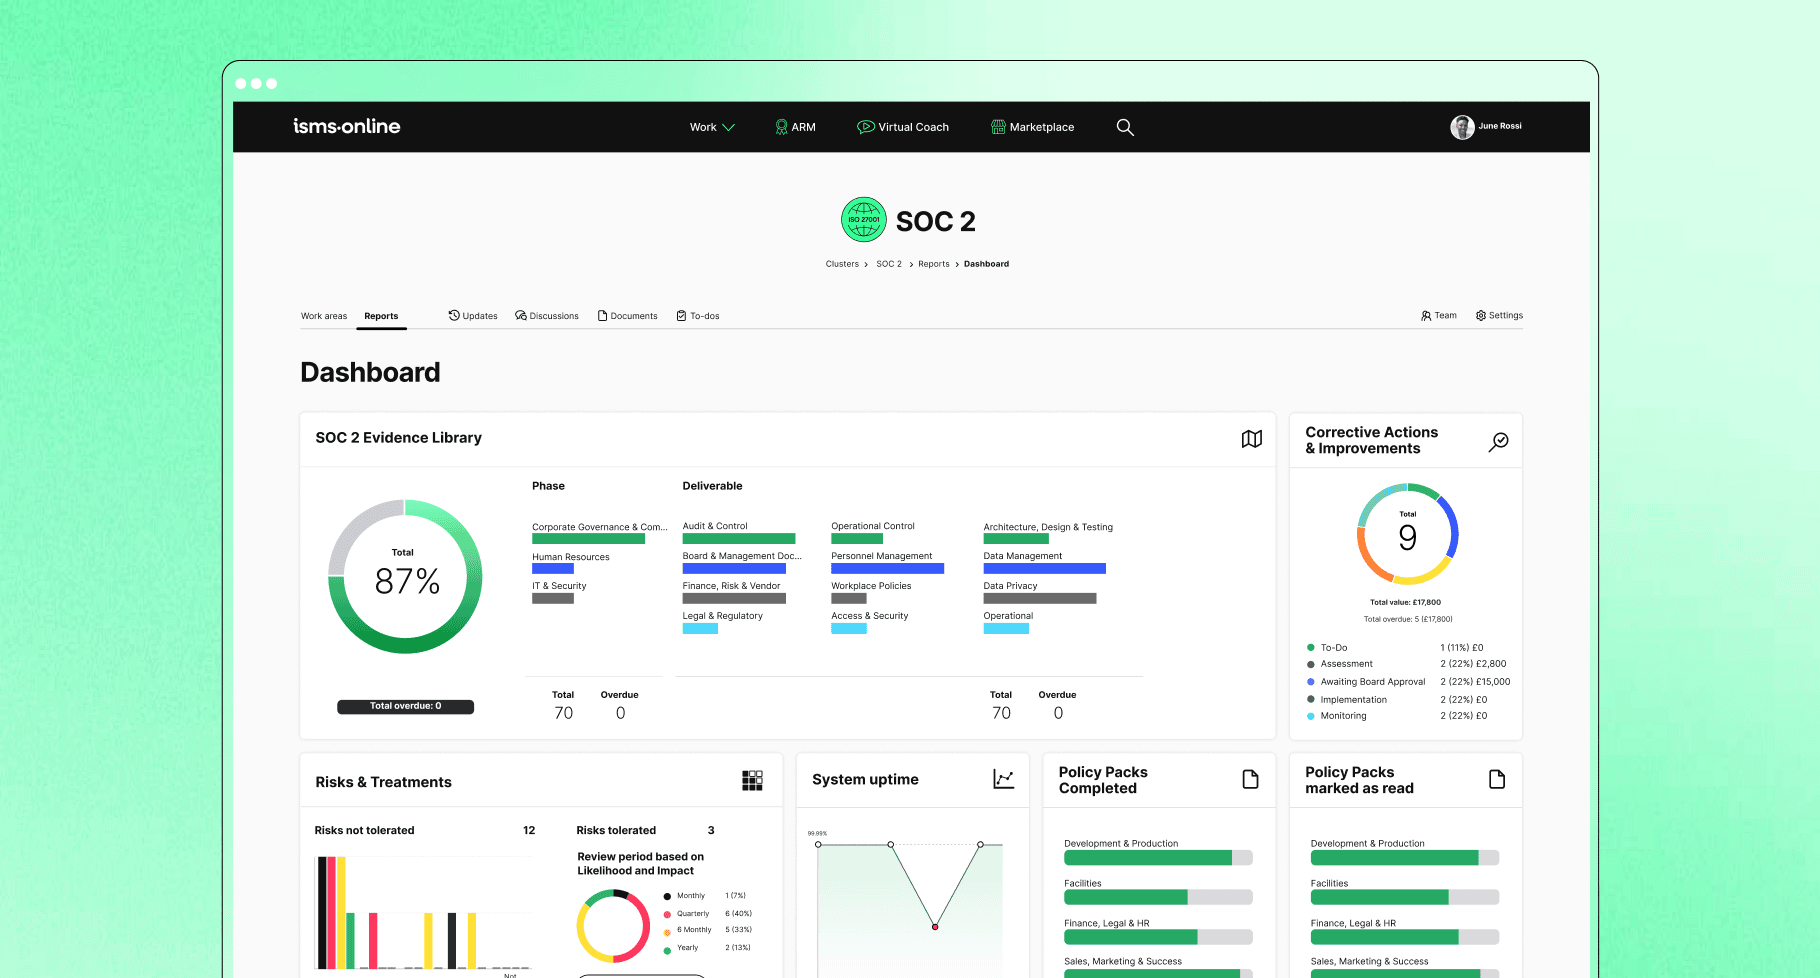Open the ARM section in the top navigation
This screenshot has width=1820, height=978.
point(795,127)
